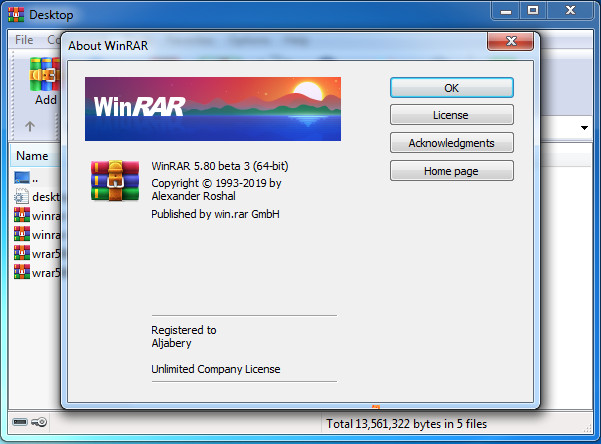Visit the WinRAR Home page button
The width and height of the screenshot is (601, 444).
point(452,171)
